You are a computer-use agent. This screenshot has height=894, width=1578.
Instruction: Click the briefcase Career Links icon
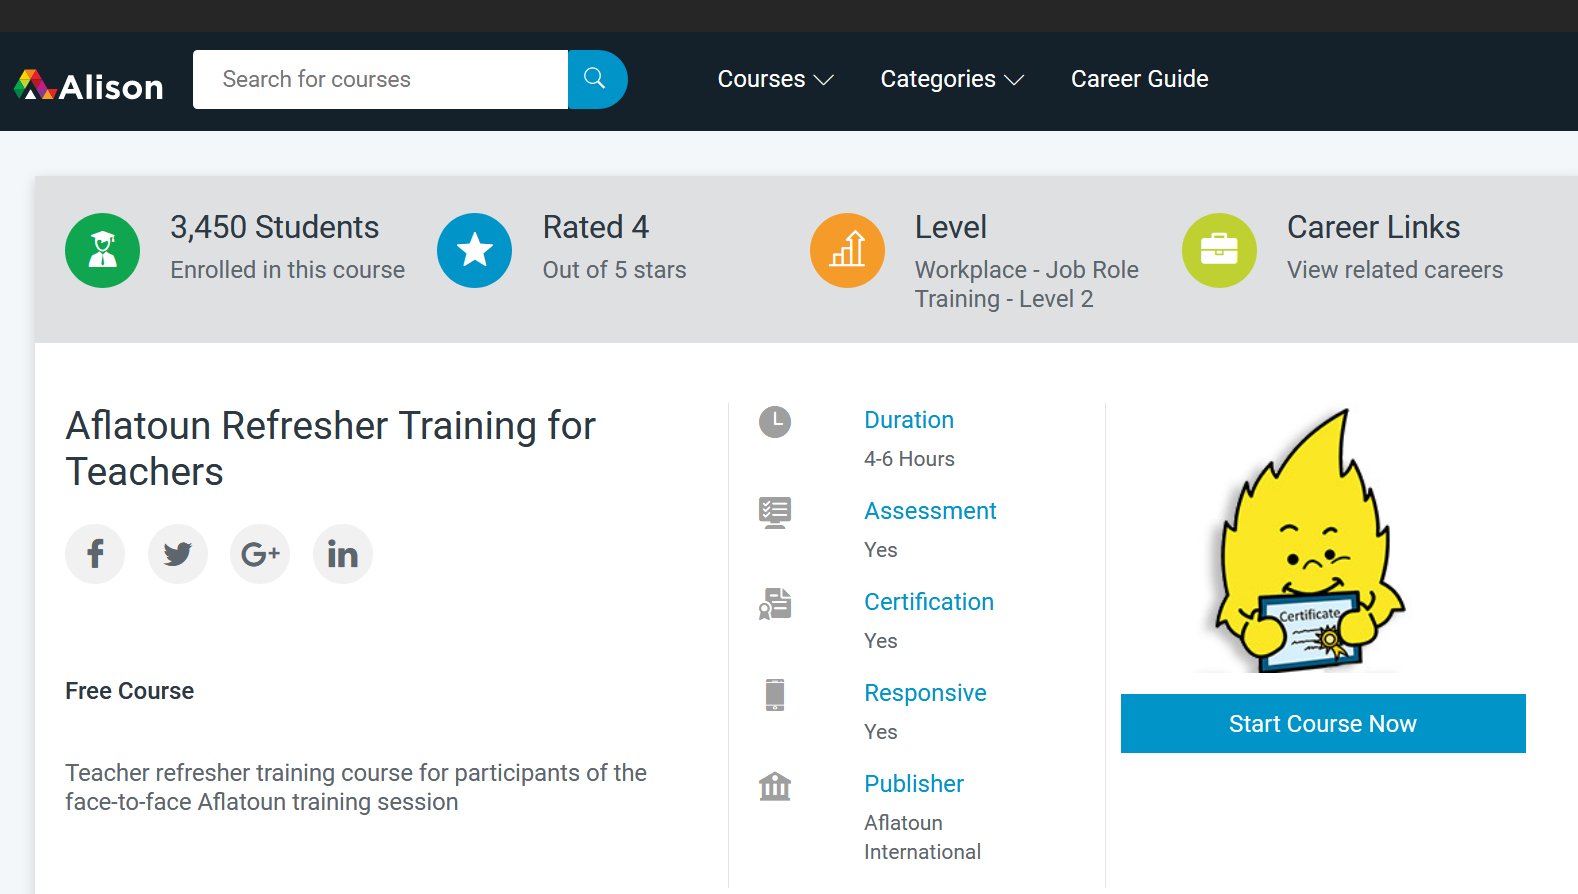[x=1219, y=250]
